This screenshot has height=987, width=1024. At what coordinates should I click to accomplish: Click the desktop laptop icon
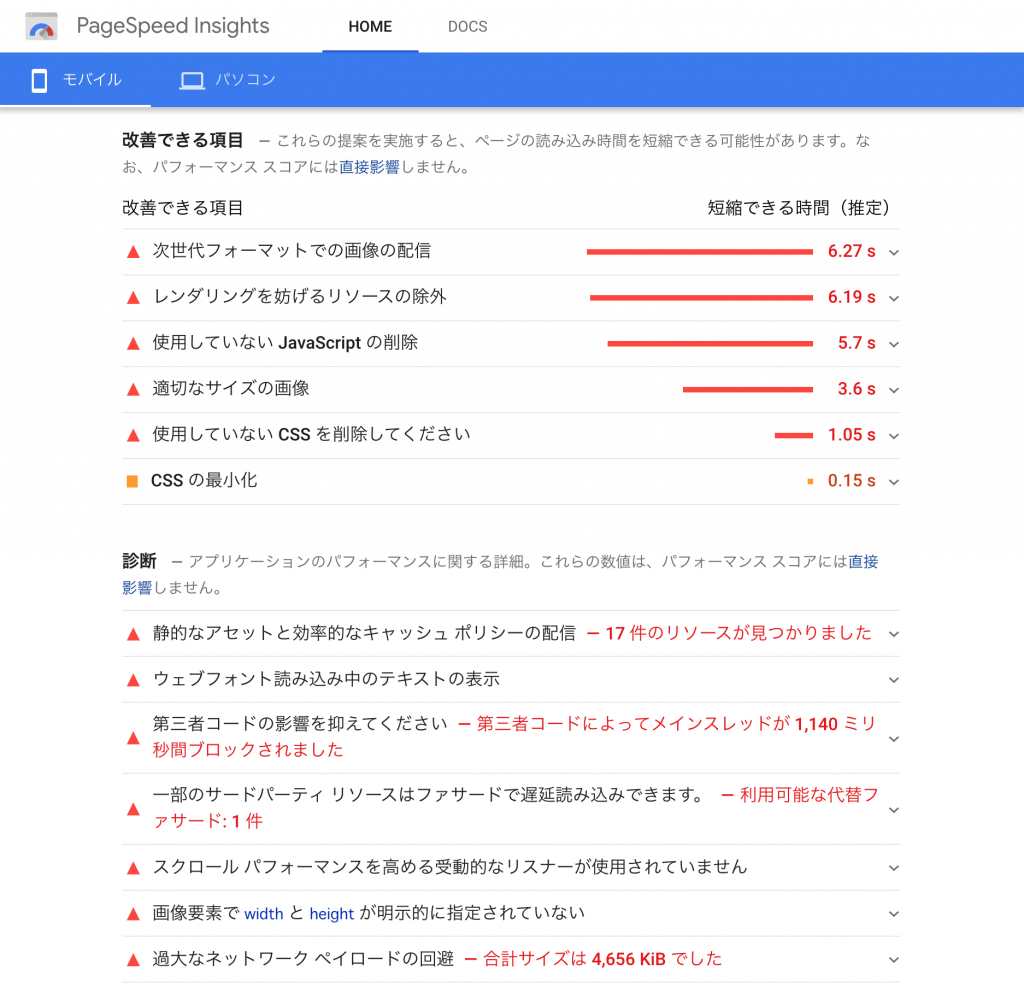pyautogui.click(x=192, y=81)
